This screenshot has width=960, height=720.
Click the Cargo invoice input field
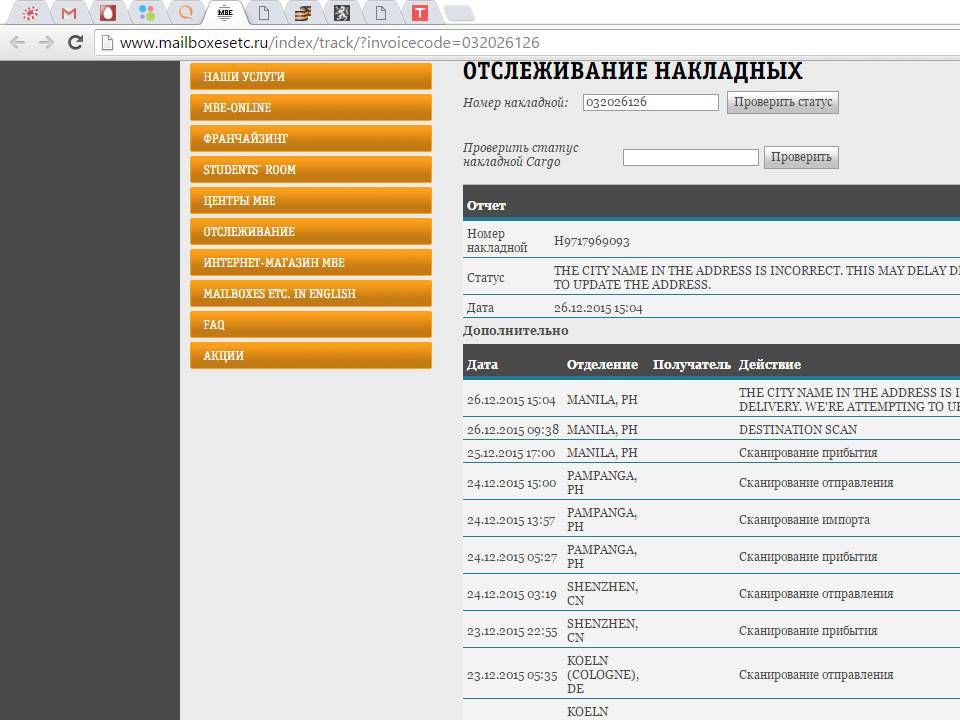point(691,157)
